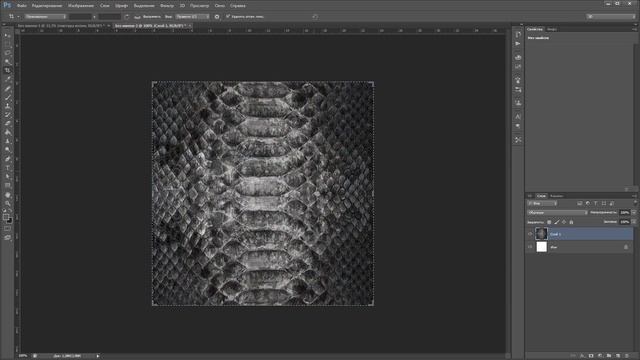Open the 'Фильтр' menu
Image resolution: width=640 pixels, height=360 pixels.
[x=167, y=6]
